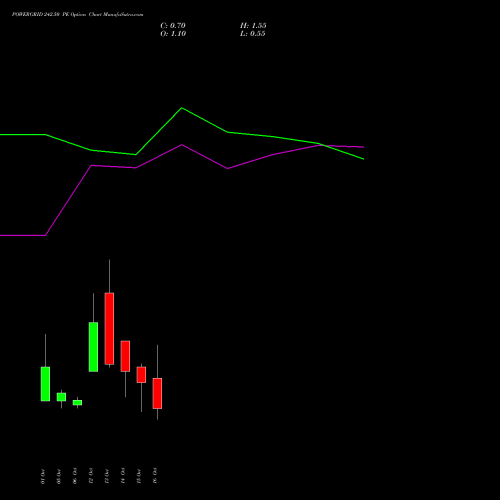The height and width of the screenshot is (500, 500).
Task: Click the open value 'O: 1.10'
Action: pyautogui.click(x=173, y=34)
